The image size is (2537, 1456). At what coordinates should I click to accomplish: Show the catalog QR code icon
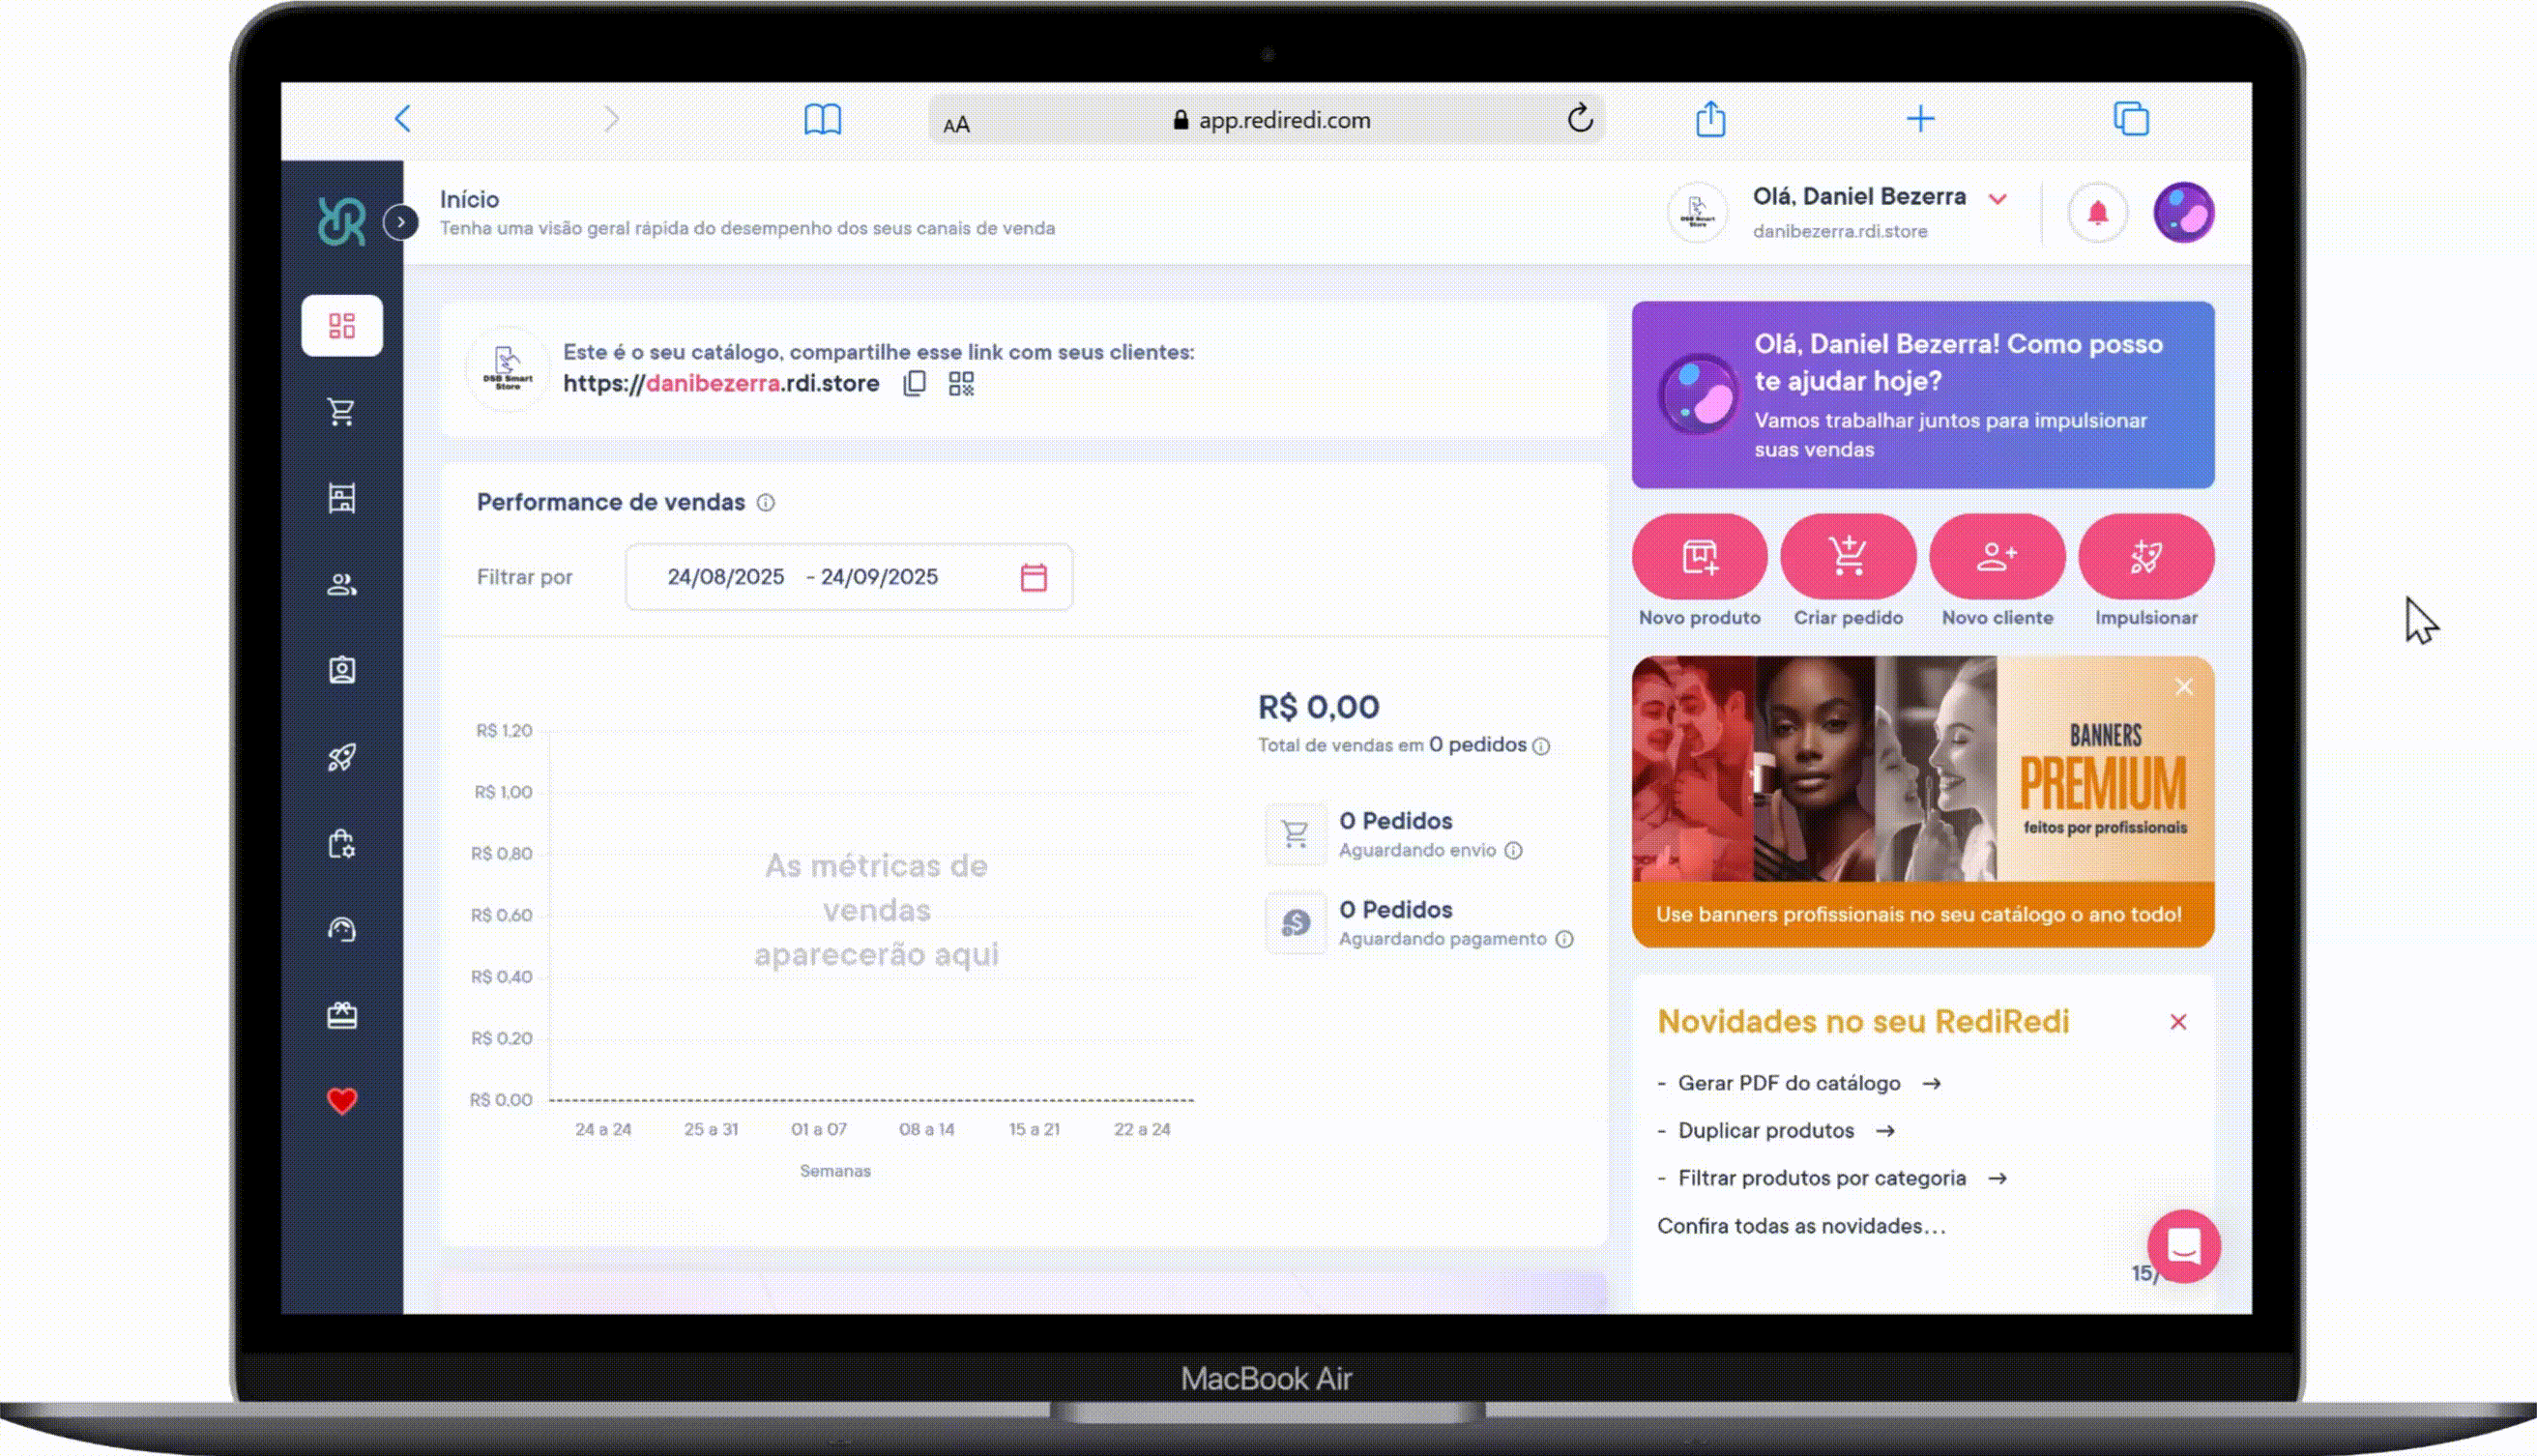tap(961, 384)
